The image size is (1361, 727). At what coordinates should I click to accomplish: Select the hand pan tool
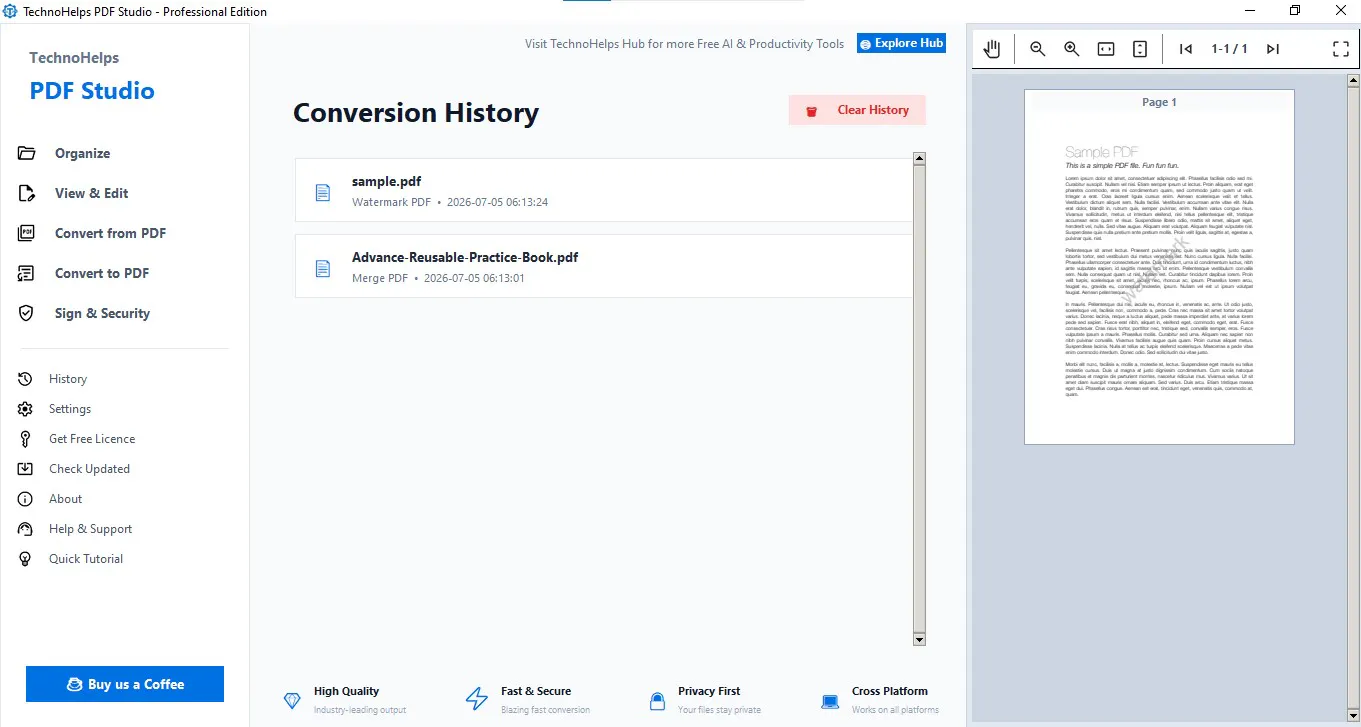click(x=992, y=49)
